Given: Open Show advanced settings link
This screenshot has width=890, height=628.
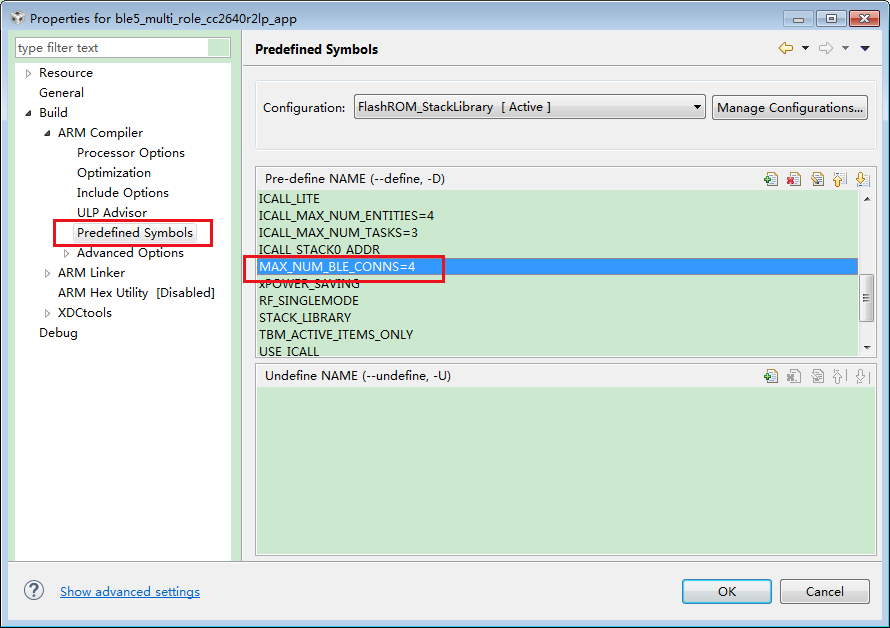Looking at the screenshot, I should tap(130, 592).
